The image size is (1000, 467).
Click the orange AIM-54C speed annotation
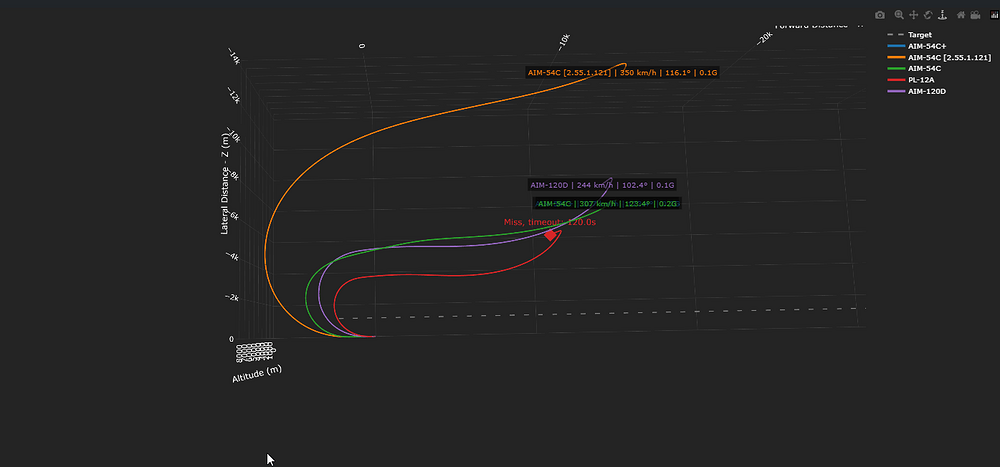[622, 73]
